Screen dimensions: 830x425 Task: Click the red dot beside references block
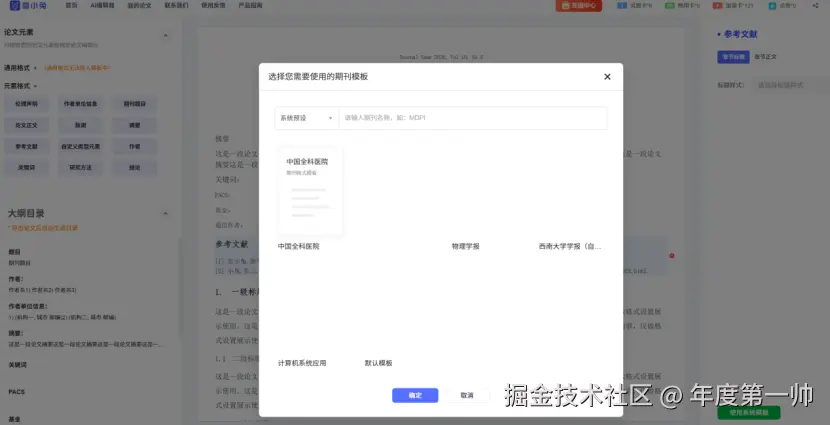tap(672, 256)
